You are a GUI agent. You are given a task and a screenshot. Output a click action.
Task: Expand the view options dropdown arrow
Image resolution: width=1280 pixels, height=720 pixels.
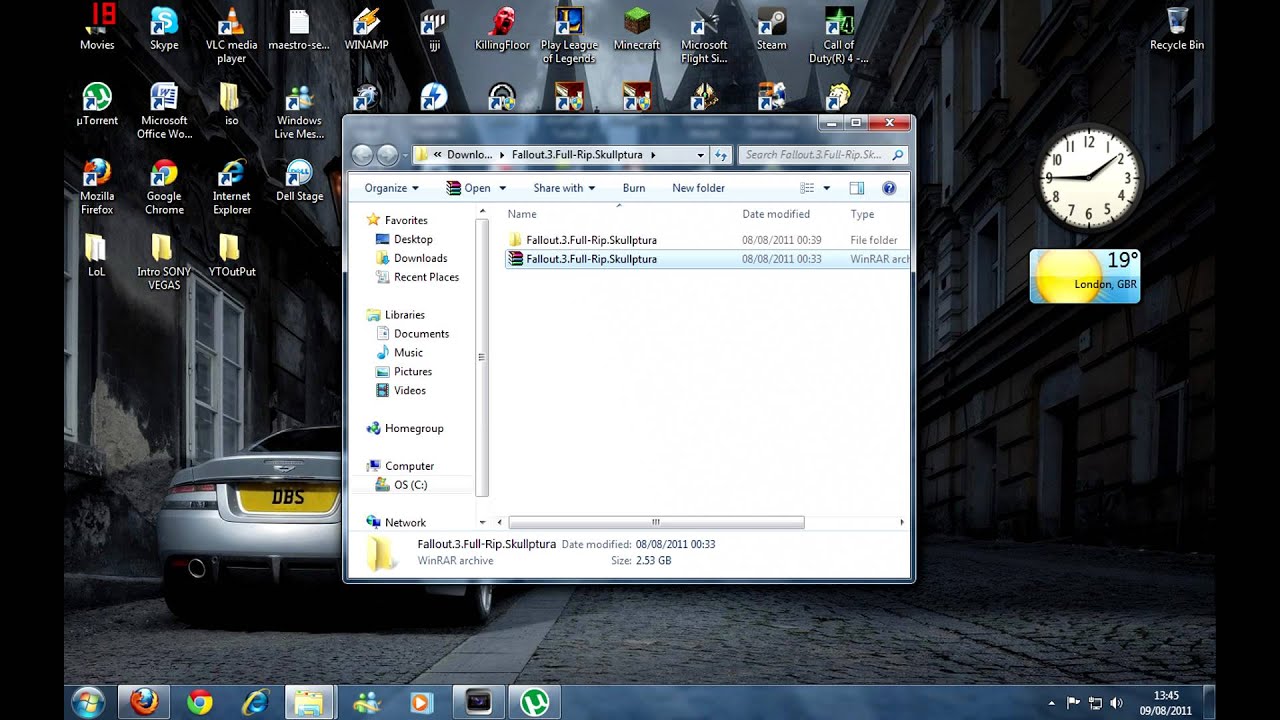[827, 188]
